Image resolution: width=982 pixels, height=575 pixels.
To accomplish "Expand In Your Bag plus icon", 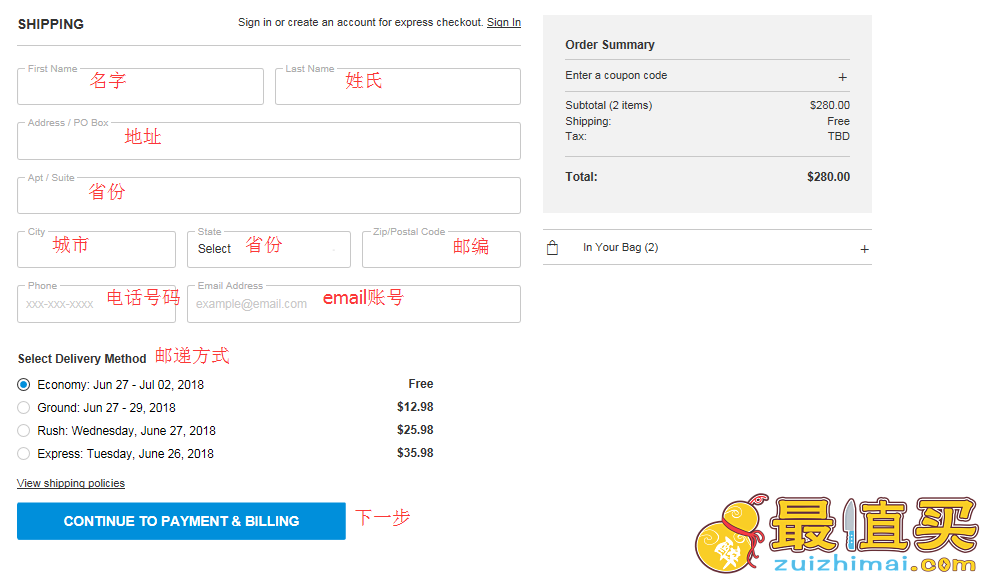I will coord(864,249).
